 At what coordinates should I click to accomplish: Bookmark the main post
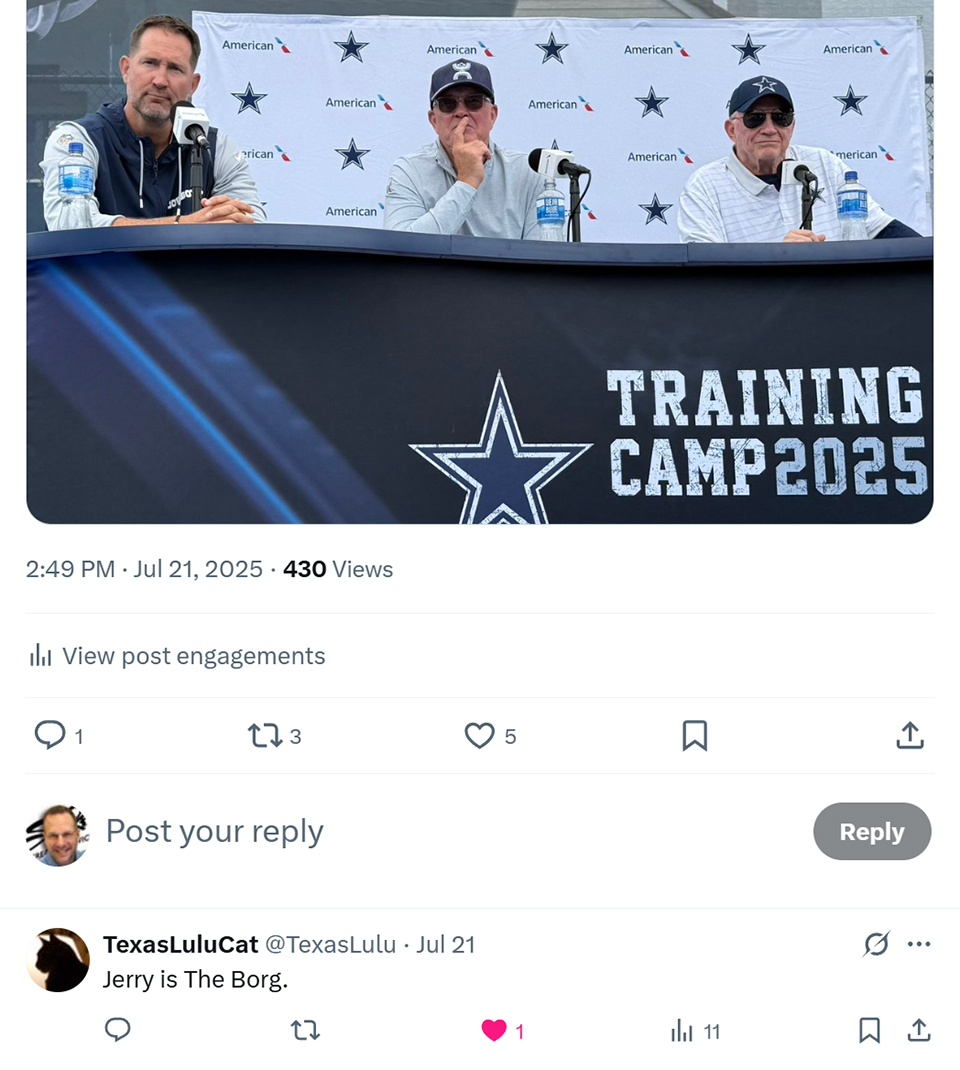[694, 736]
